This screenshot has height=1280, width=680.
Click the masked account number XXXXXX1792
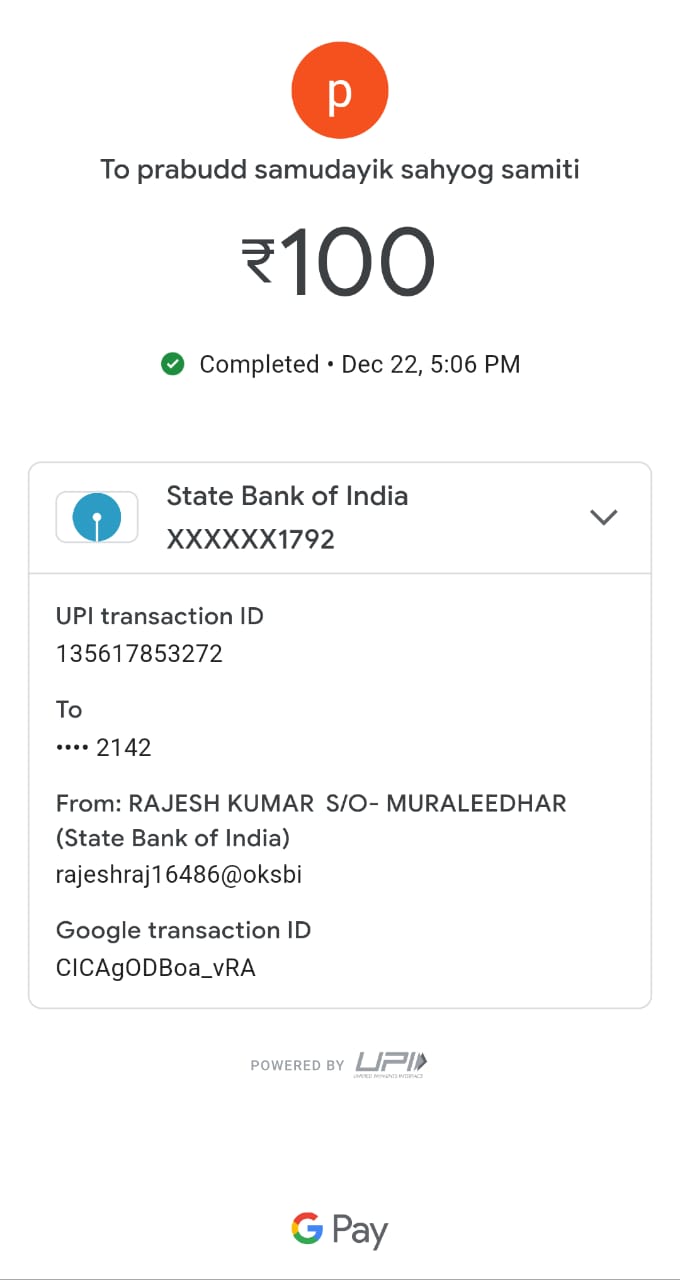pos(250,540)
